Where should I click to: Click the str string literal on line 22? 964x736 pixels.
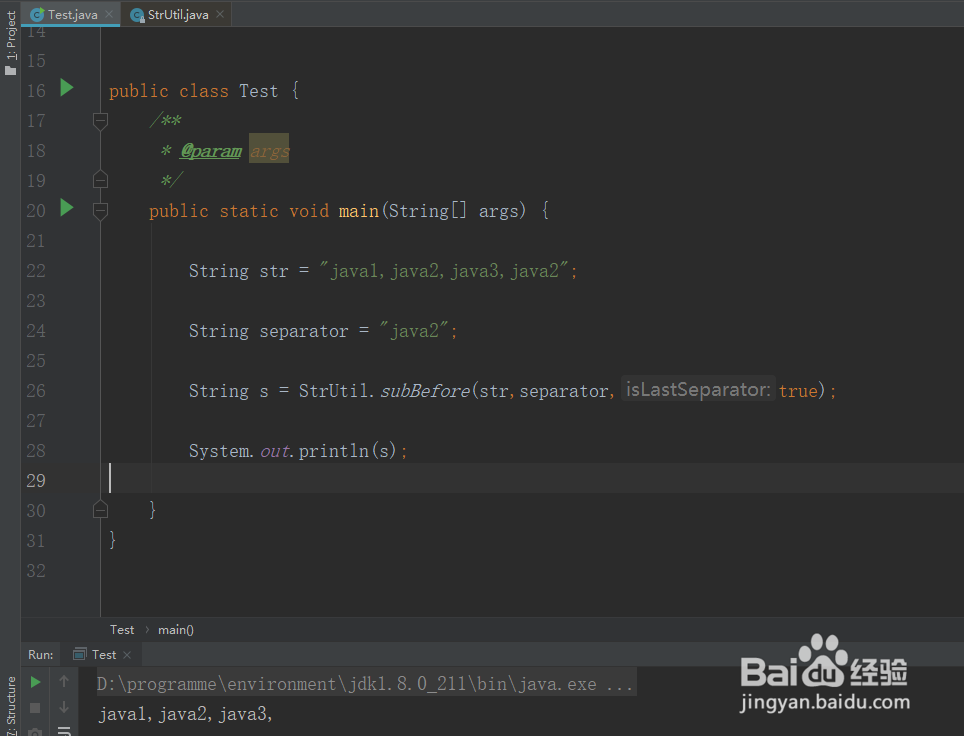pyautogui.click(x=445, y=271)
